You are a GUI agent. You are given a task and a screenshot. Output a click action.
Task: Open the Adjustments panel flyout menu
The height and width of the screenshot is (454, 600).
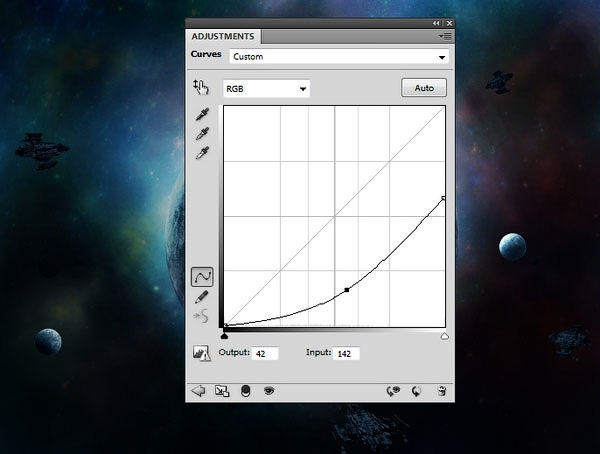(x=445, y=36)
